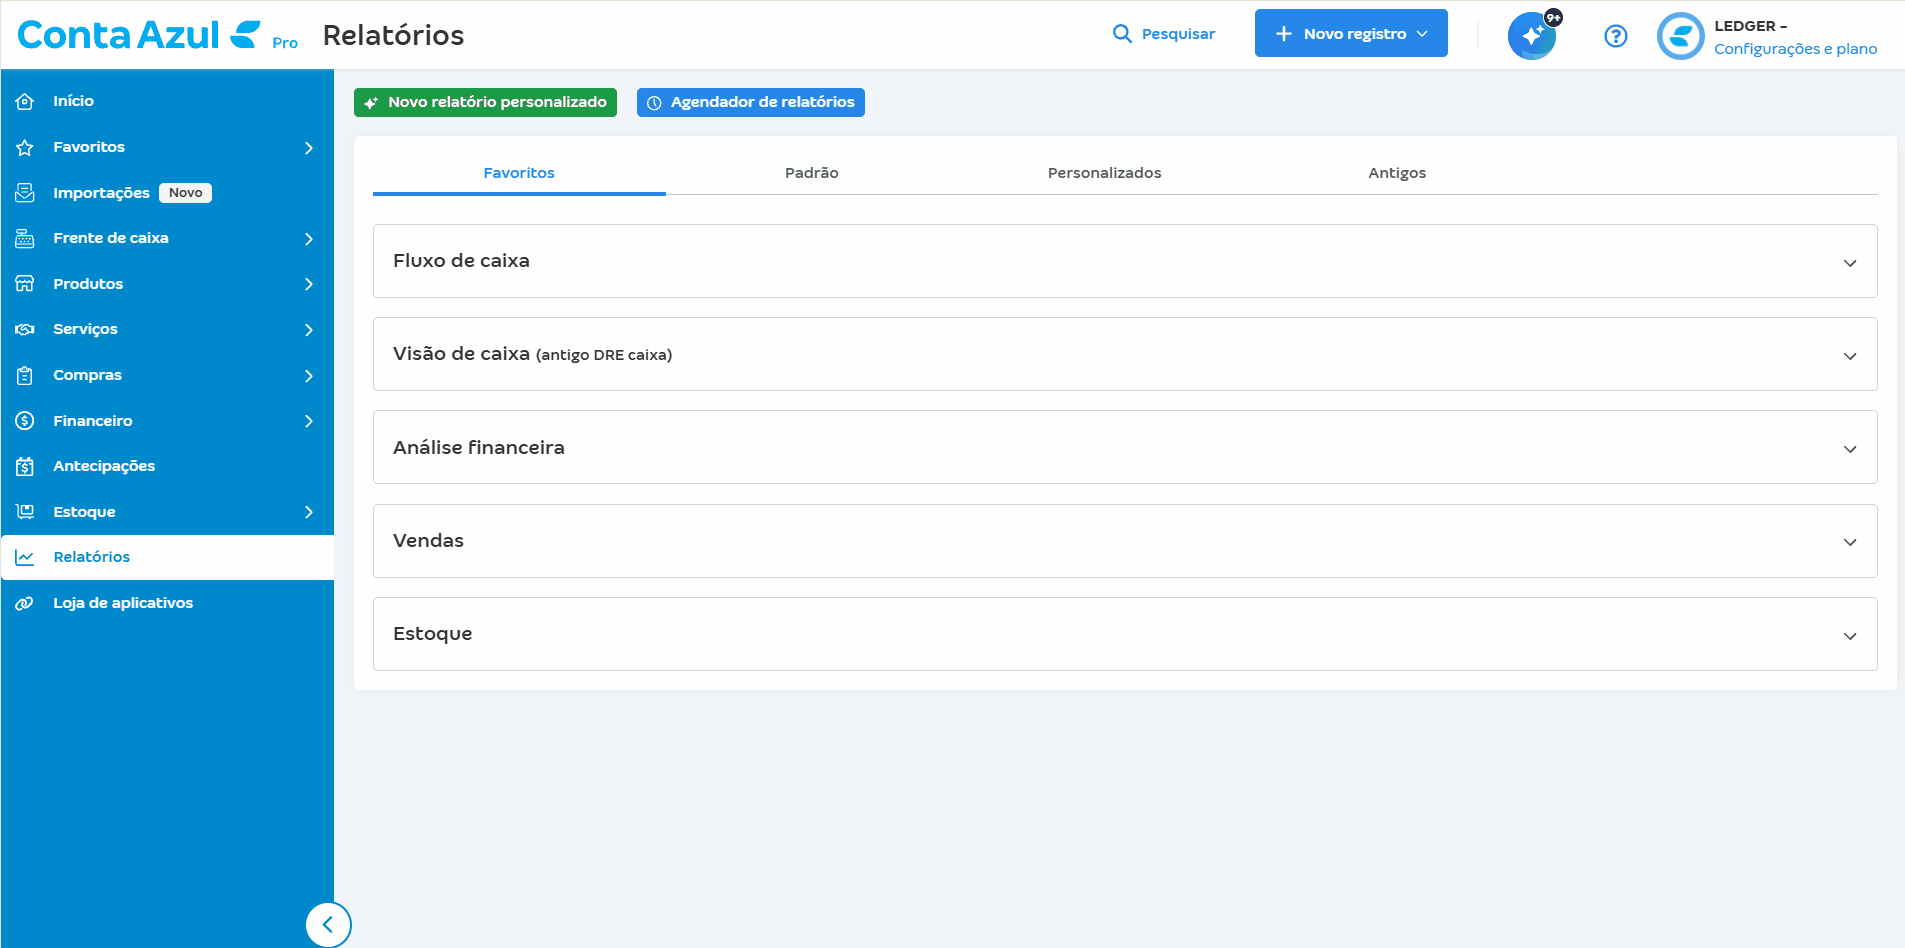Click the Importações icon in sidebar
This screenshot has height=948, width=1905.
click(25, 193)
